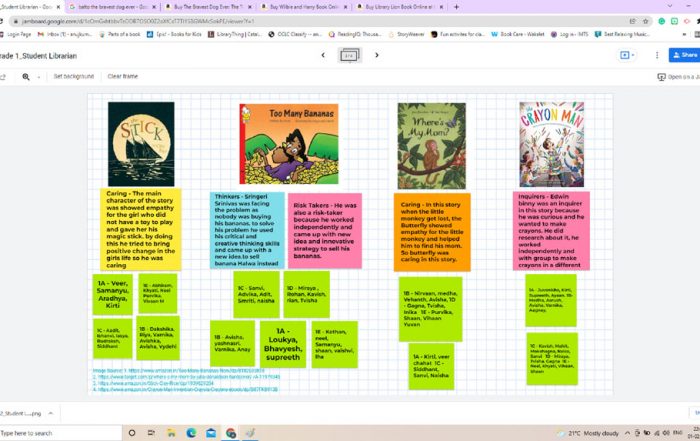
Task: Switch to the 'Buy Wilbie and Harry Book' tab
Action: [x=304, y=7]
